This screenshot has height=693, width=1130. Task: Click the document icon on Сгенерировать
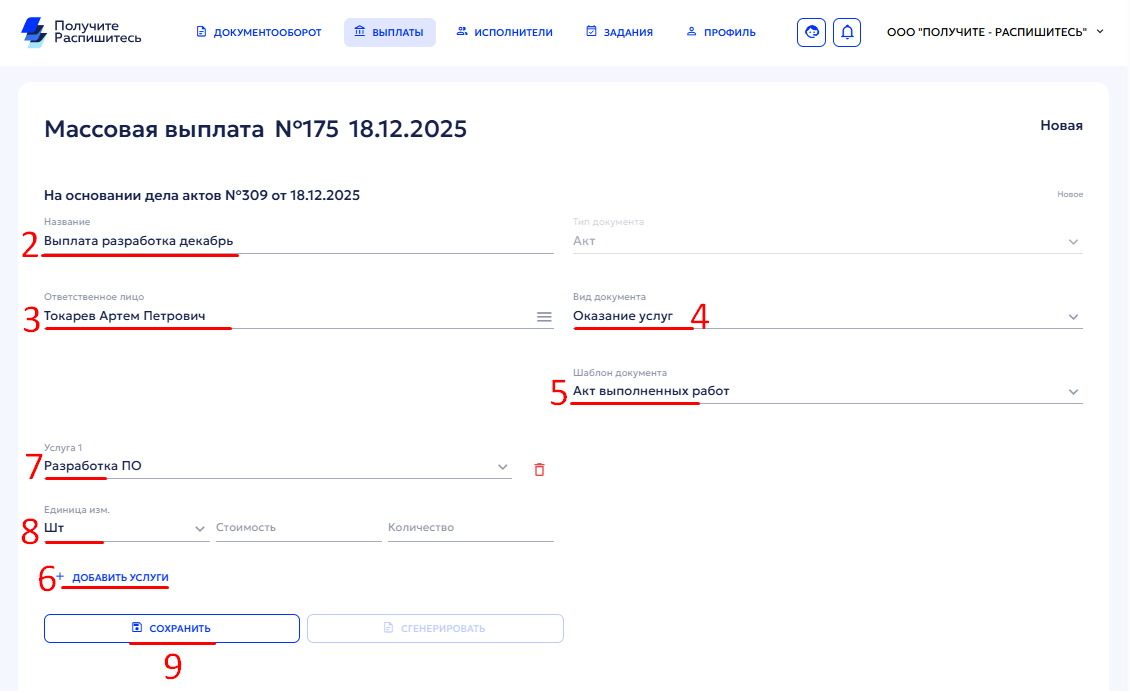[x=389, y=628]
